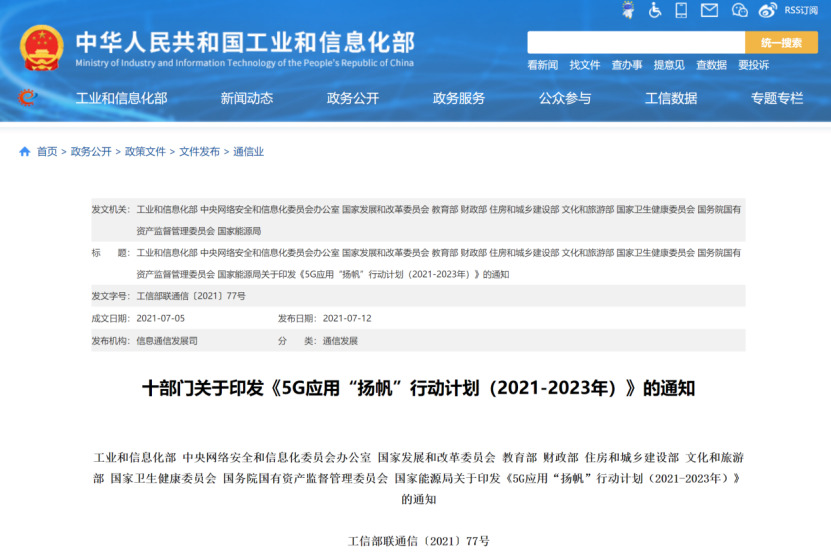
Task: Open the robot assistant icon
Action: 628,10
